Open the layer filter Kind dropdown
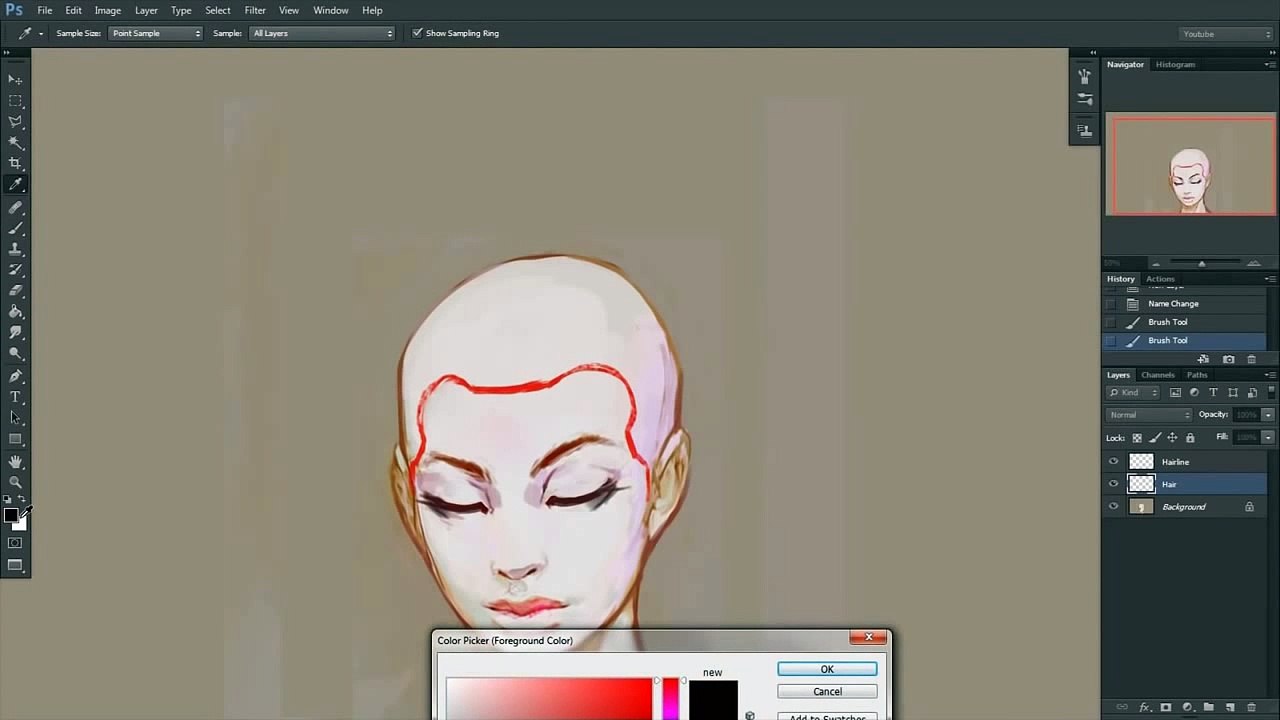 pos(1133,393)
